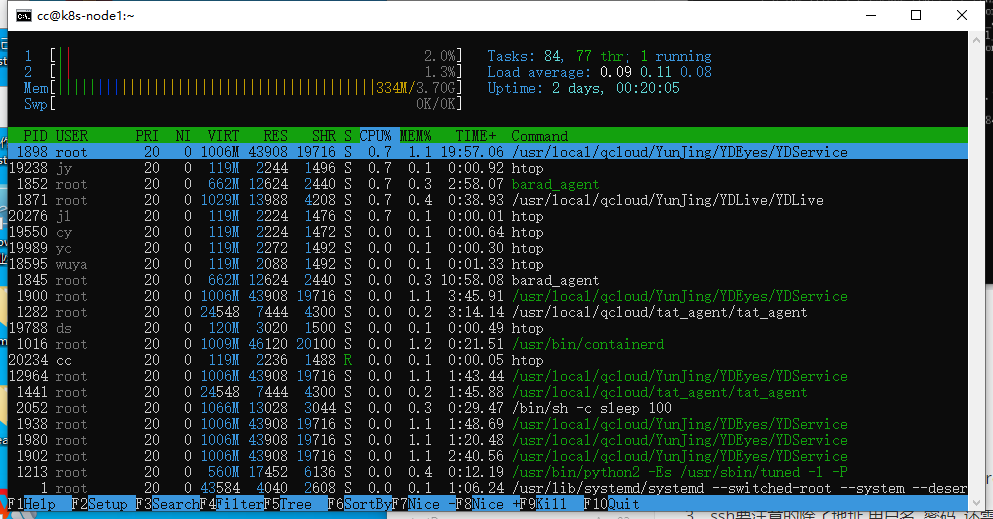Select process 1938 YDService row

tap(488, 424)
